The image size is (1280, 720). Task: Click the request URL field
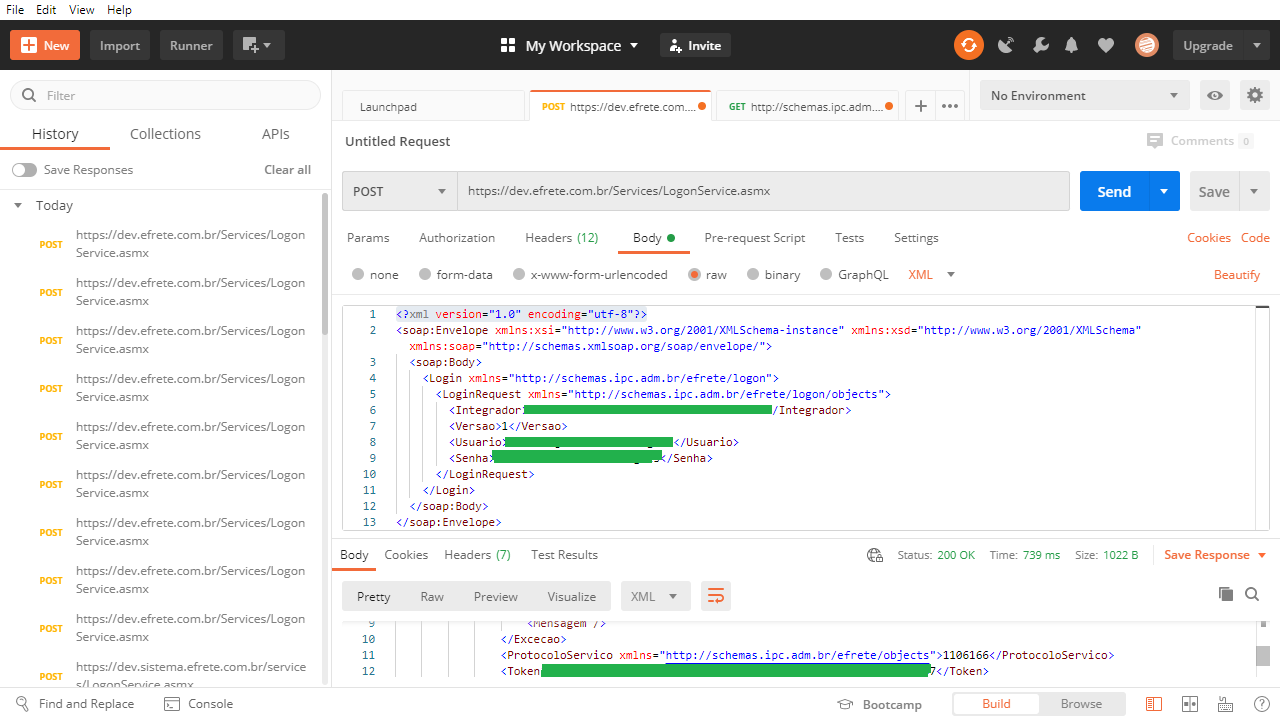tap(764, 191)
